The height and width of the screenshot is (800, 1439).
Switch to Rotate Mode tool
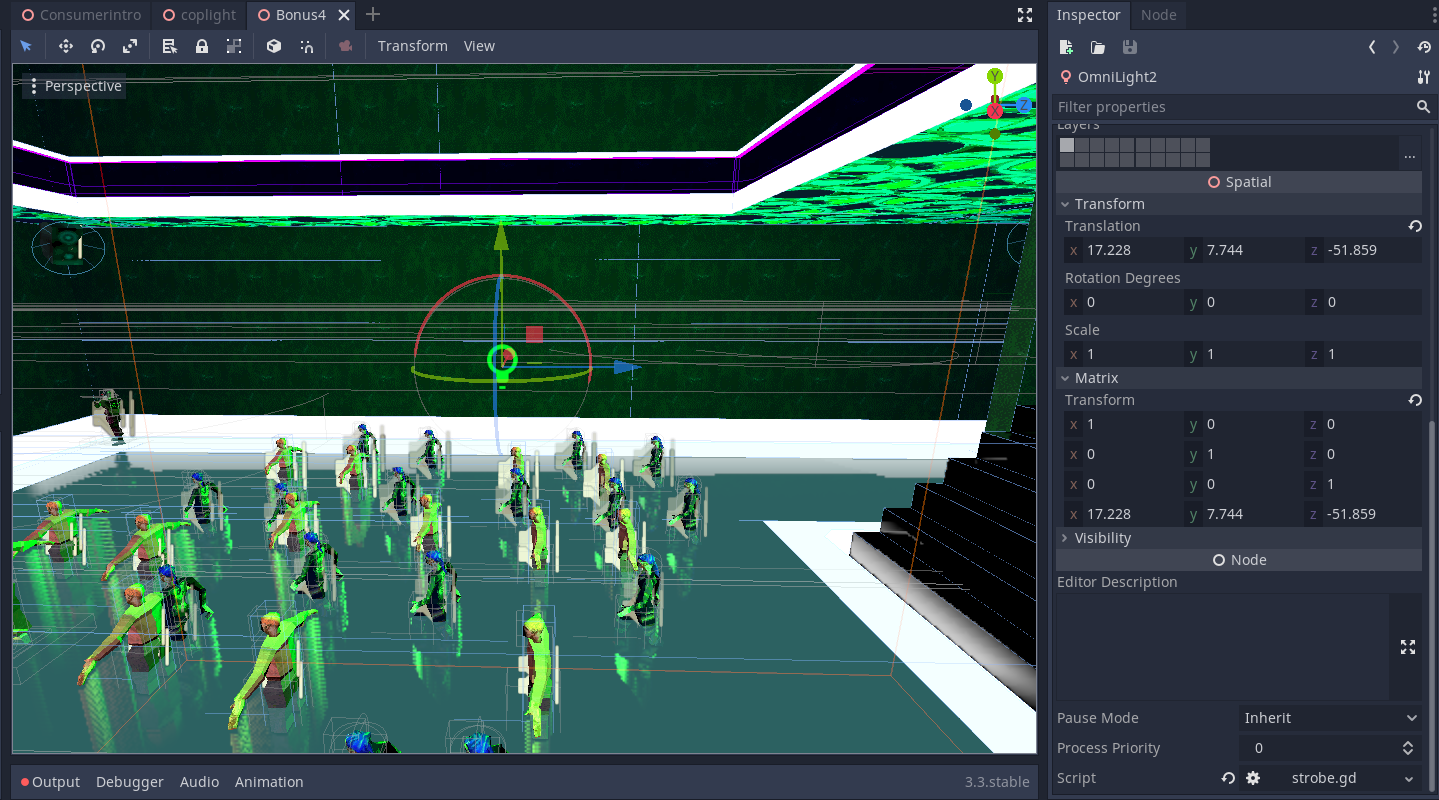coord(98,46)
